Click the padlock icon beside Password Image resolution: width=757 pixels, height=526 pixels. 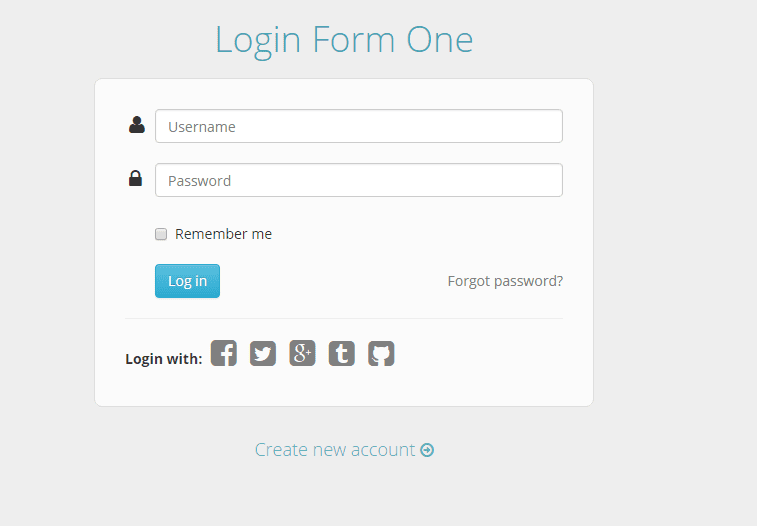[x=135, y=179]
